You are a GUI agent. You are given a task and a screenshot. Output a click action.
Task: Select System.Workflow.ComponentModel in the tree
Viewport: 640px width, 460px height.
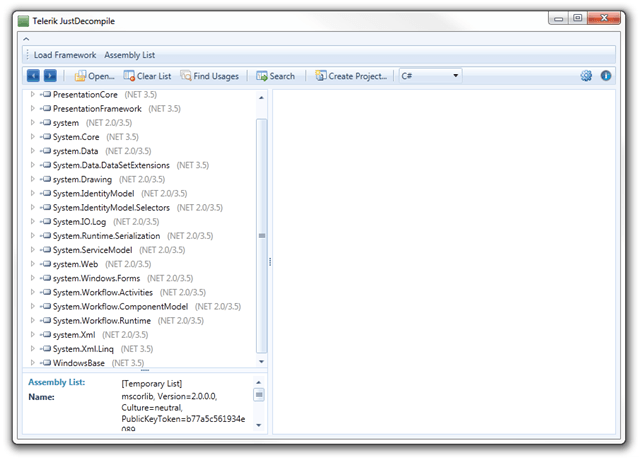coord(121,307)
